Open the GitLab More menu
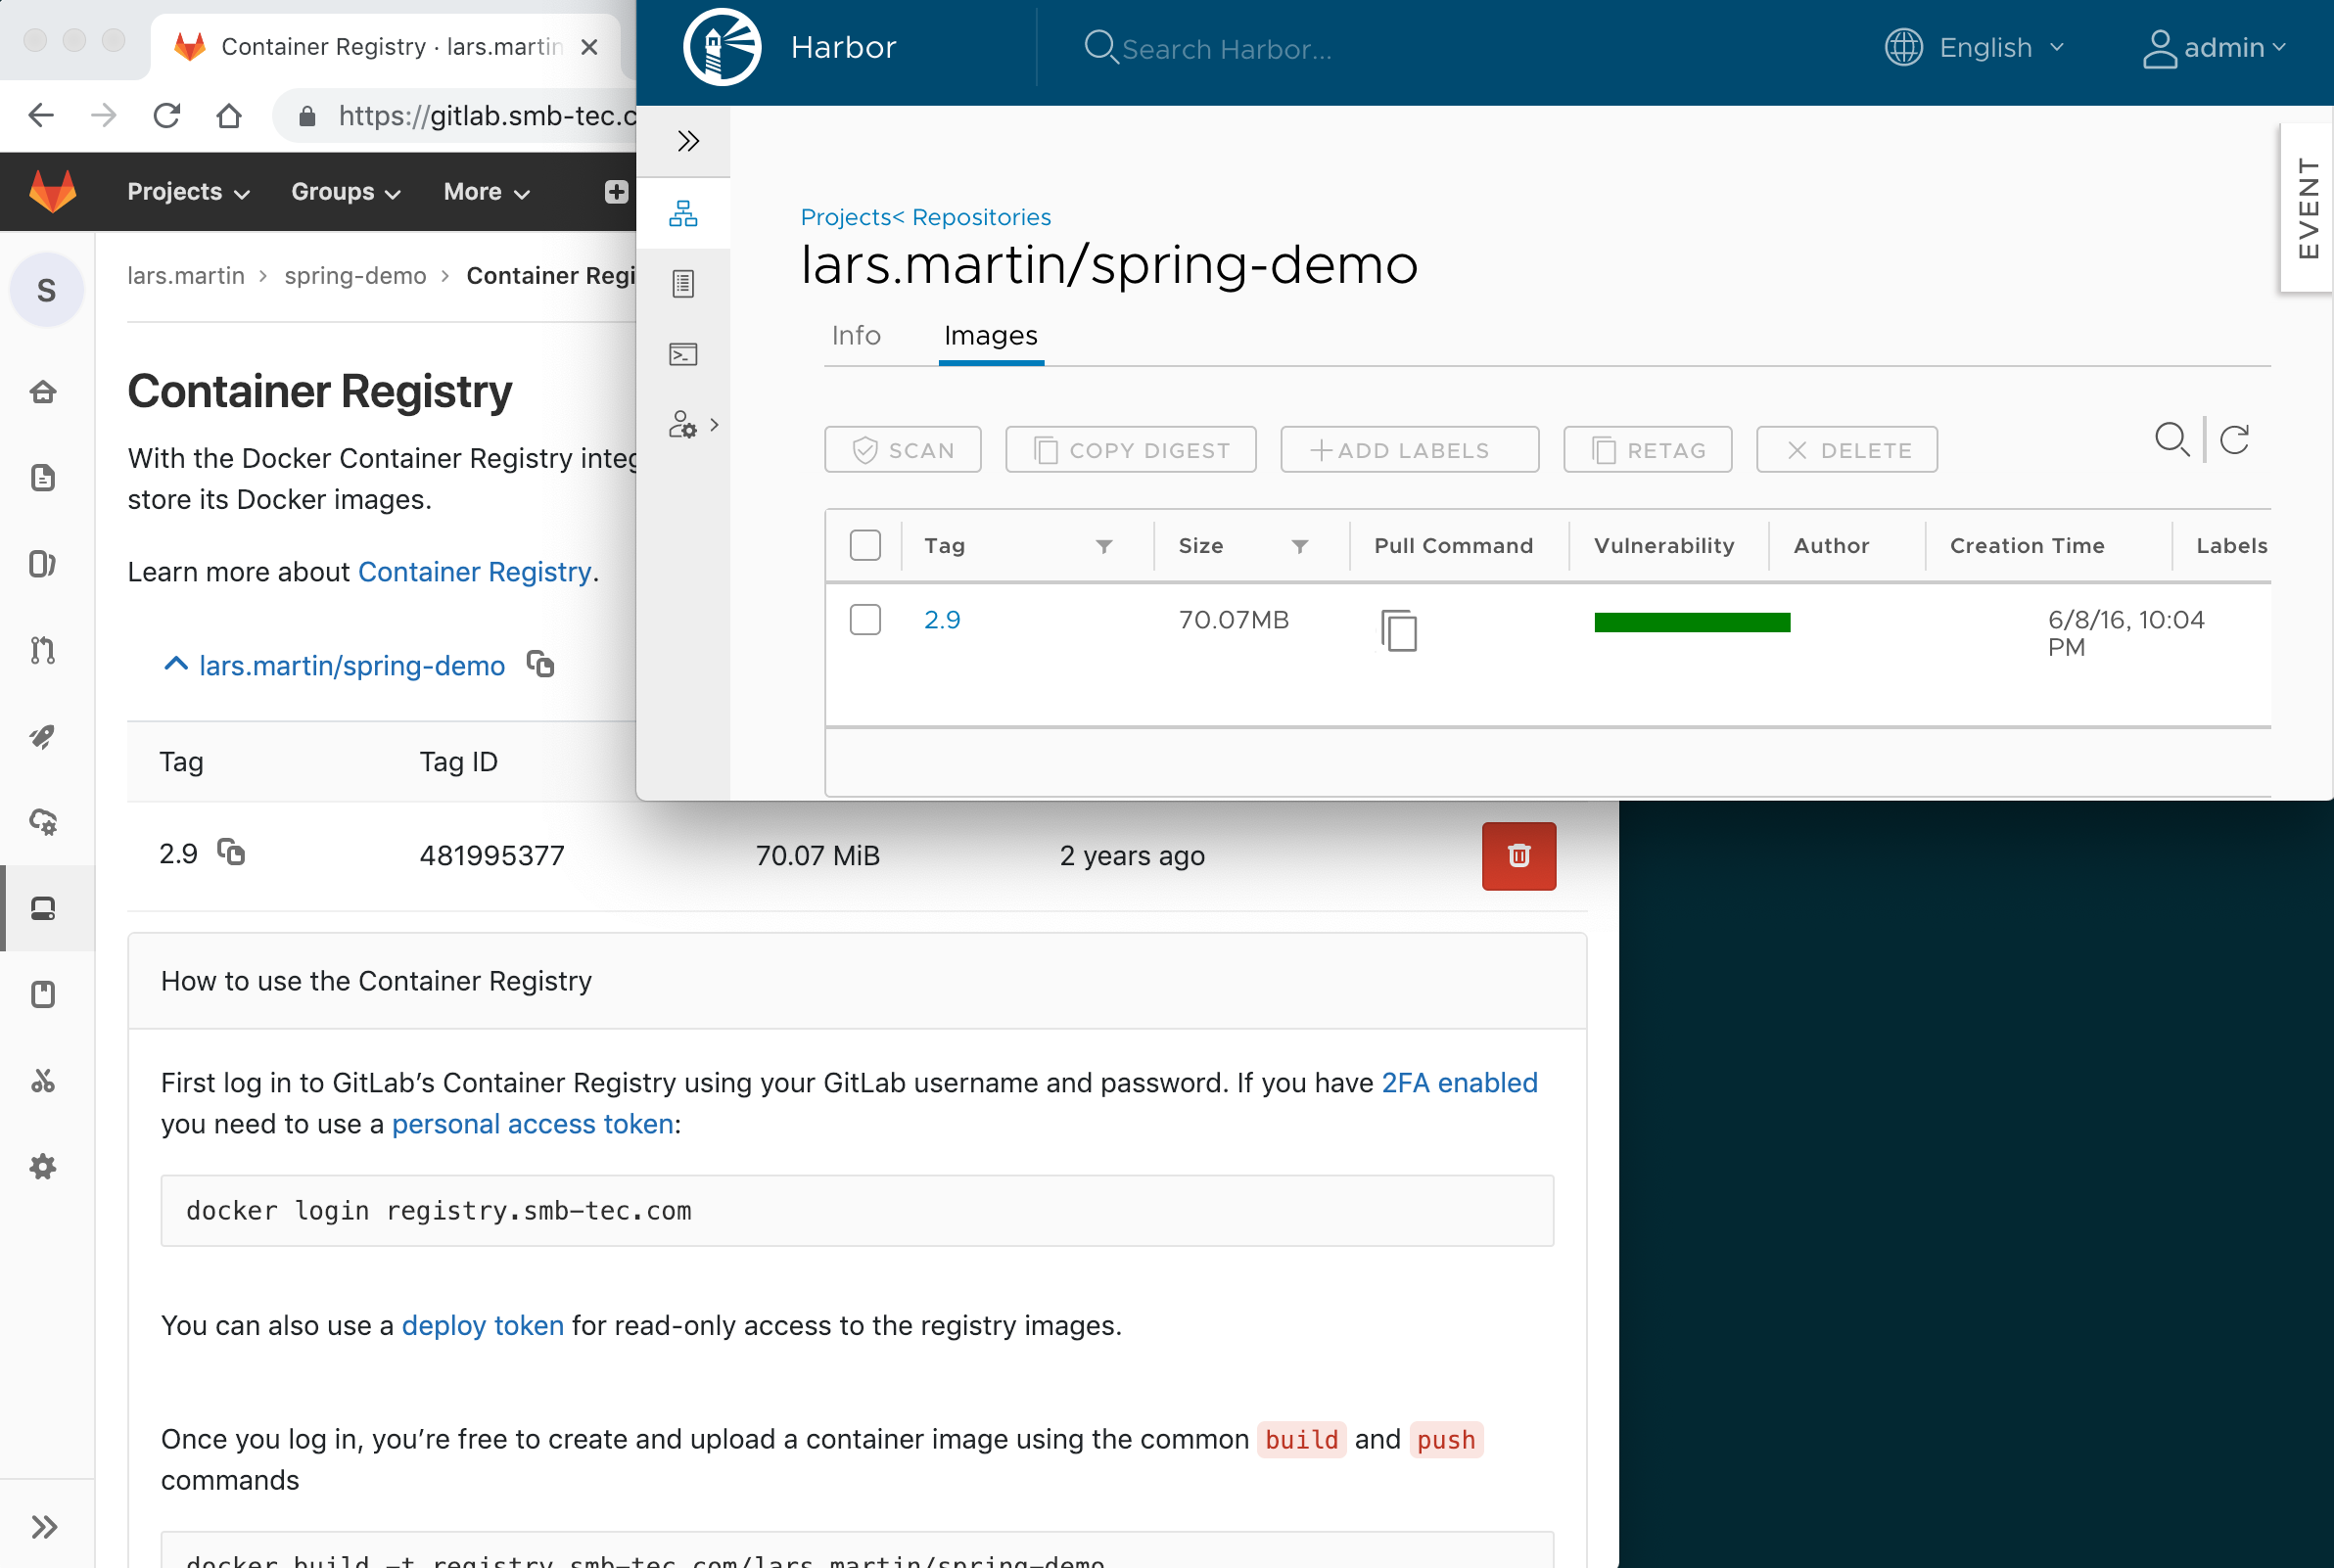2334x1568 pixels. tap(486, 191)
